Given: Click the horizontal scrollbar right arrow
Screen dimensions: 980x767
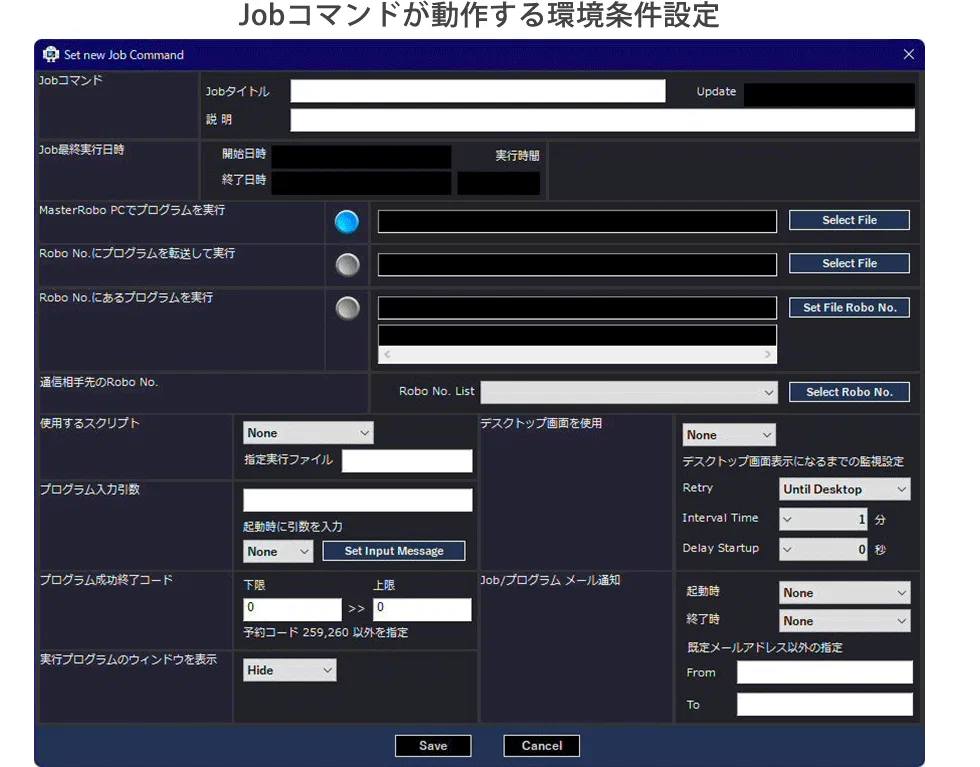Looking at the screenshot, I should click(768, 354).
